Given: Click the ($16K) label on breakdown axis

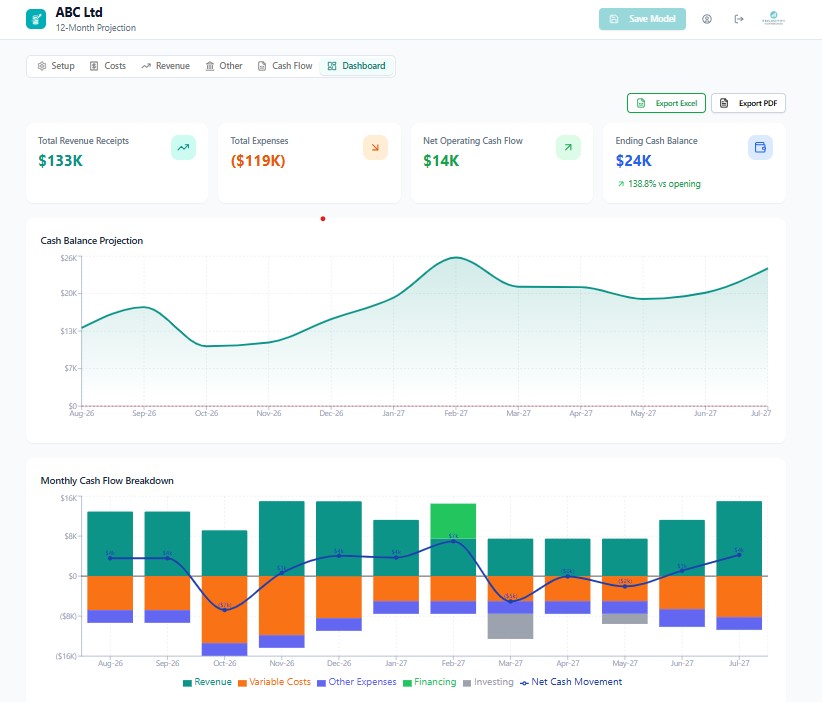Looking at the screenshot, I should pyautogui.click(x=66, y=656).
